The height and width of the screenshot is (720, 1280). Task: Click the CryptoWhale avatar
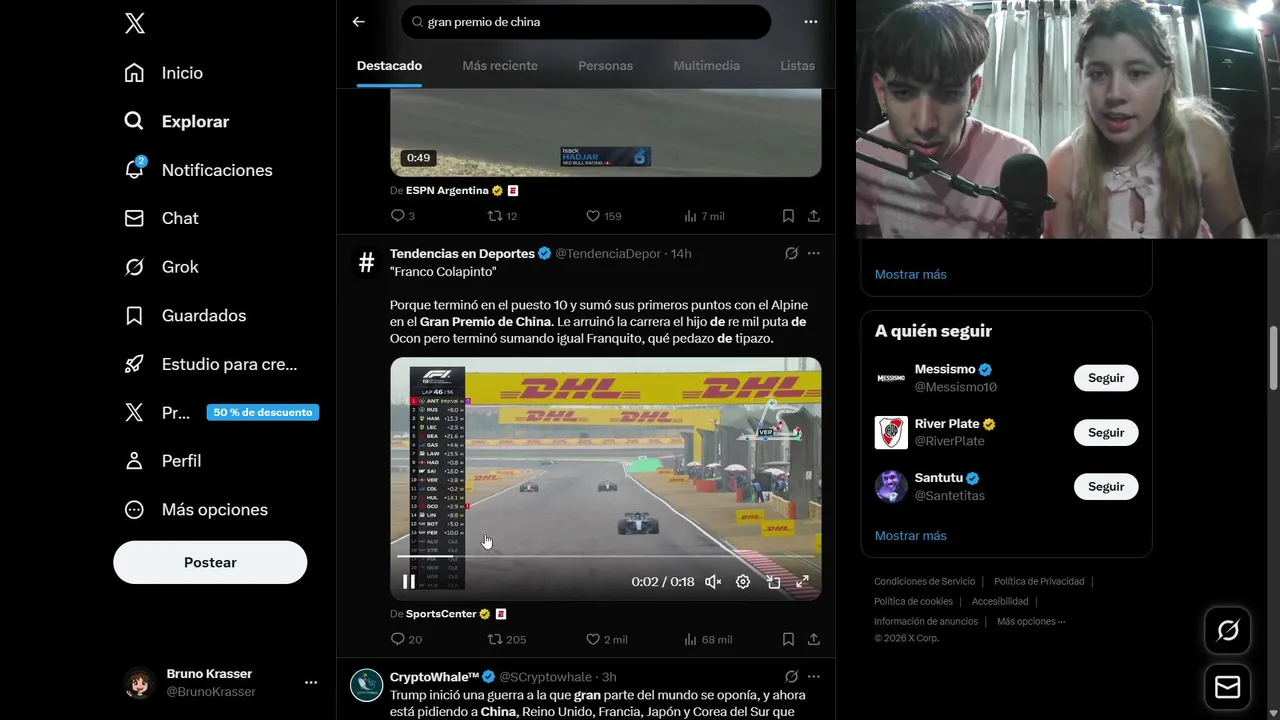click(367, 685)
